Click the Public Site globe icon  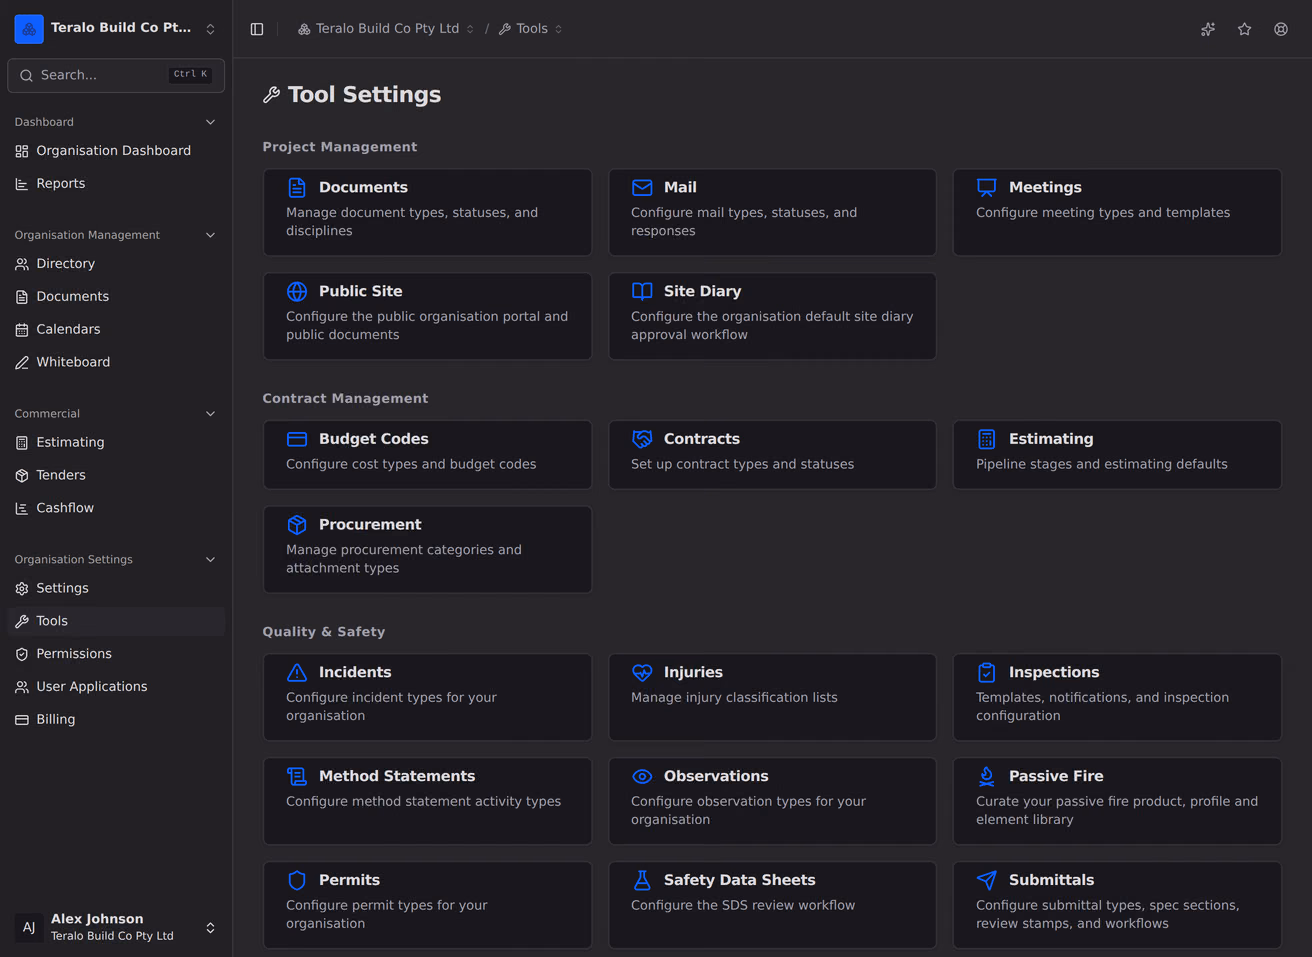[297, 291]
